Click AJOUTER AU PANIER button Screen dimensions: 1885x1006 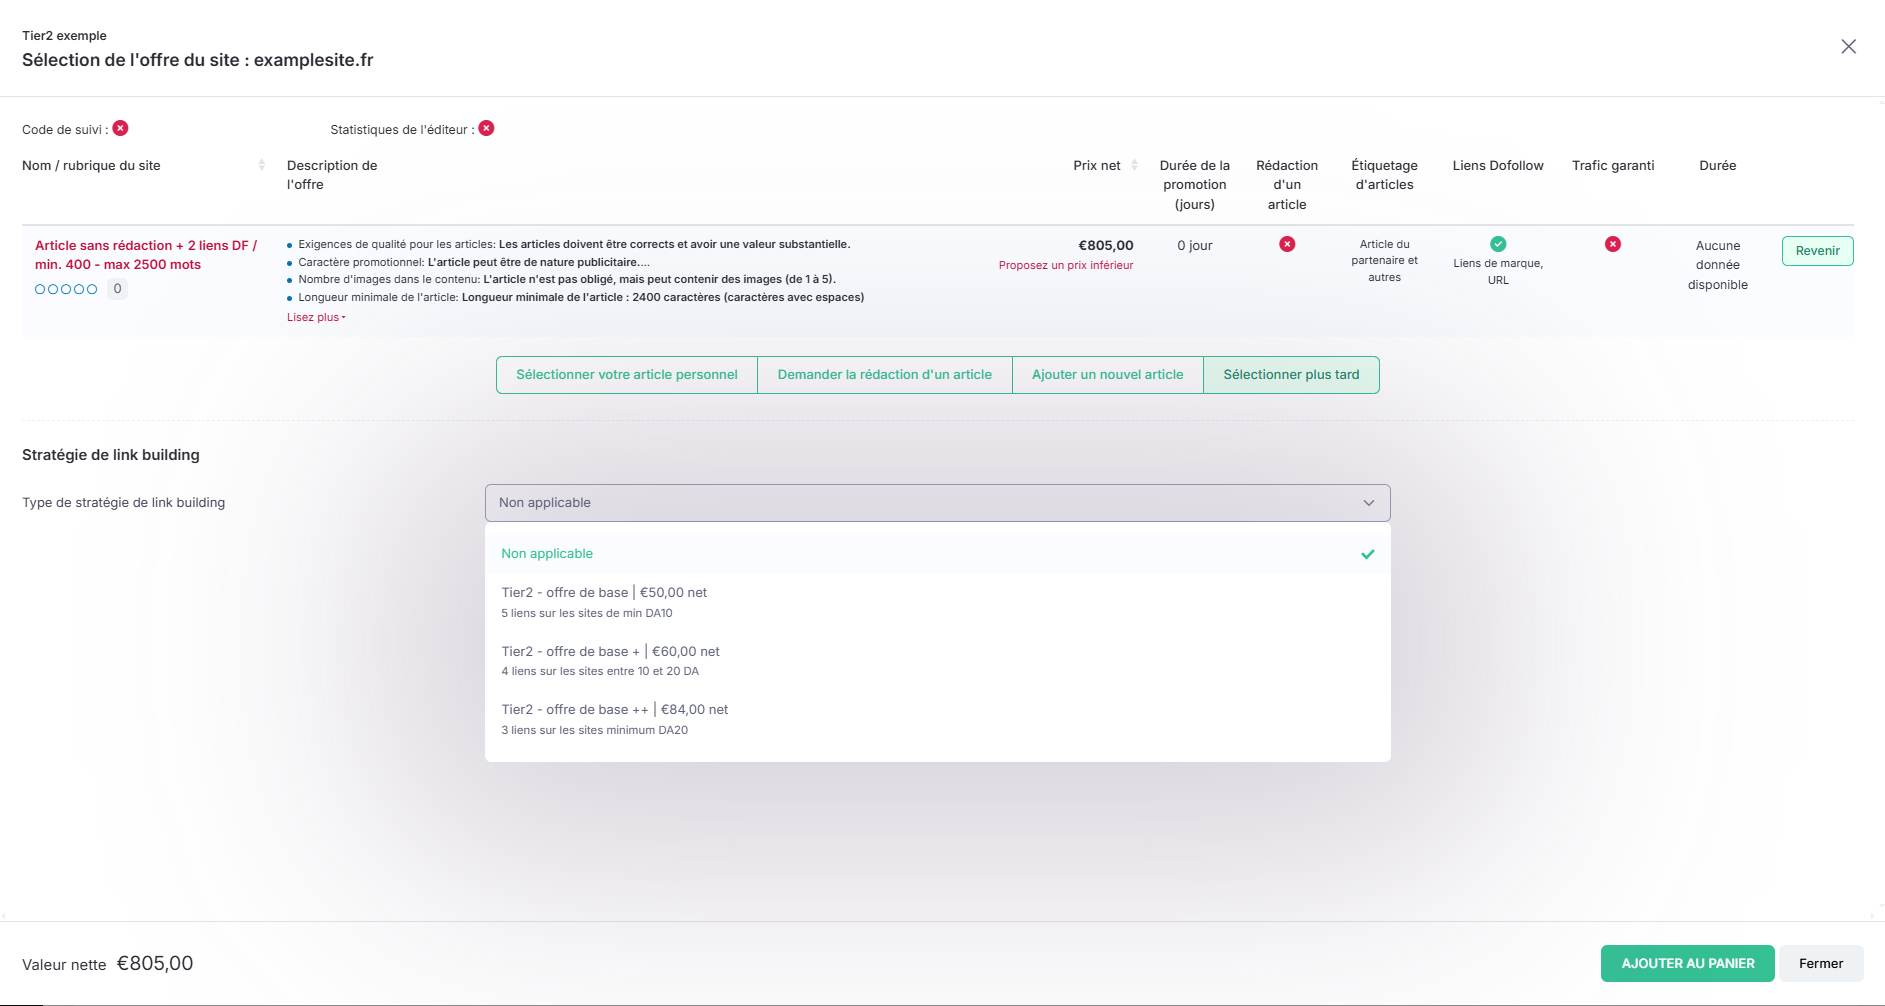pos(1687,964)
